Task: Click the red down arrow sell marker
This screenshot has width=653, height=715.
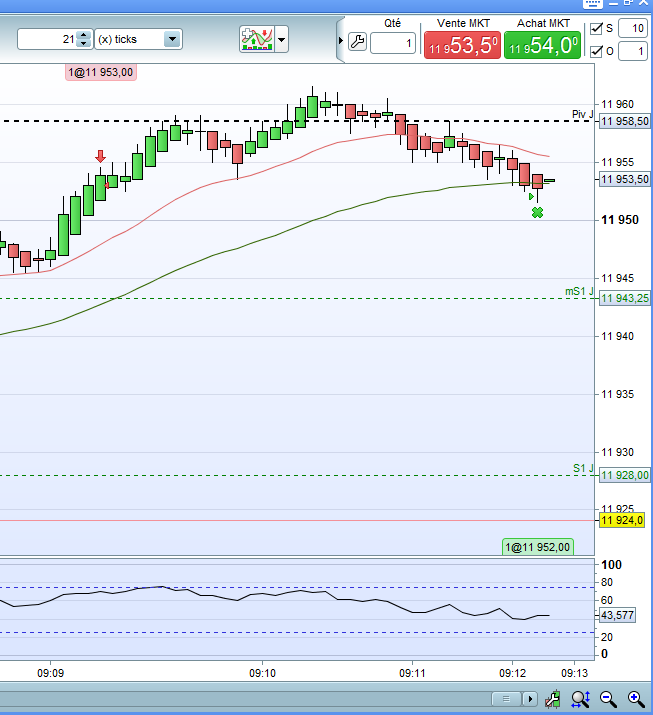Action: click(100, 156)
